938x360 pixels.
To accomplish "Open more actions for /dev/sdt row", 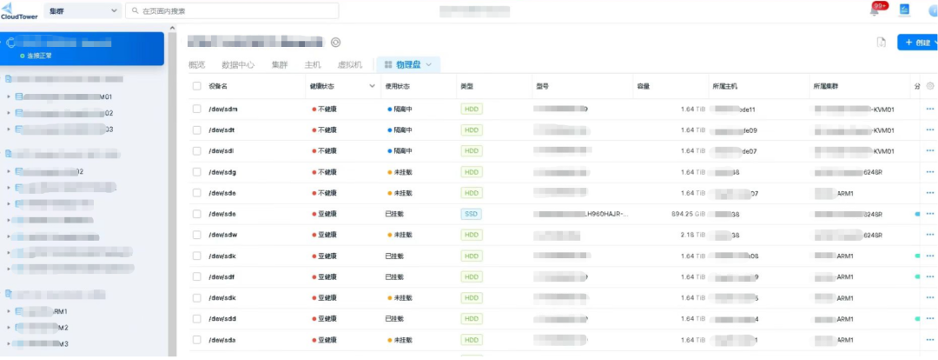I will pyautogui.click(x=930, y=130).
